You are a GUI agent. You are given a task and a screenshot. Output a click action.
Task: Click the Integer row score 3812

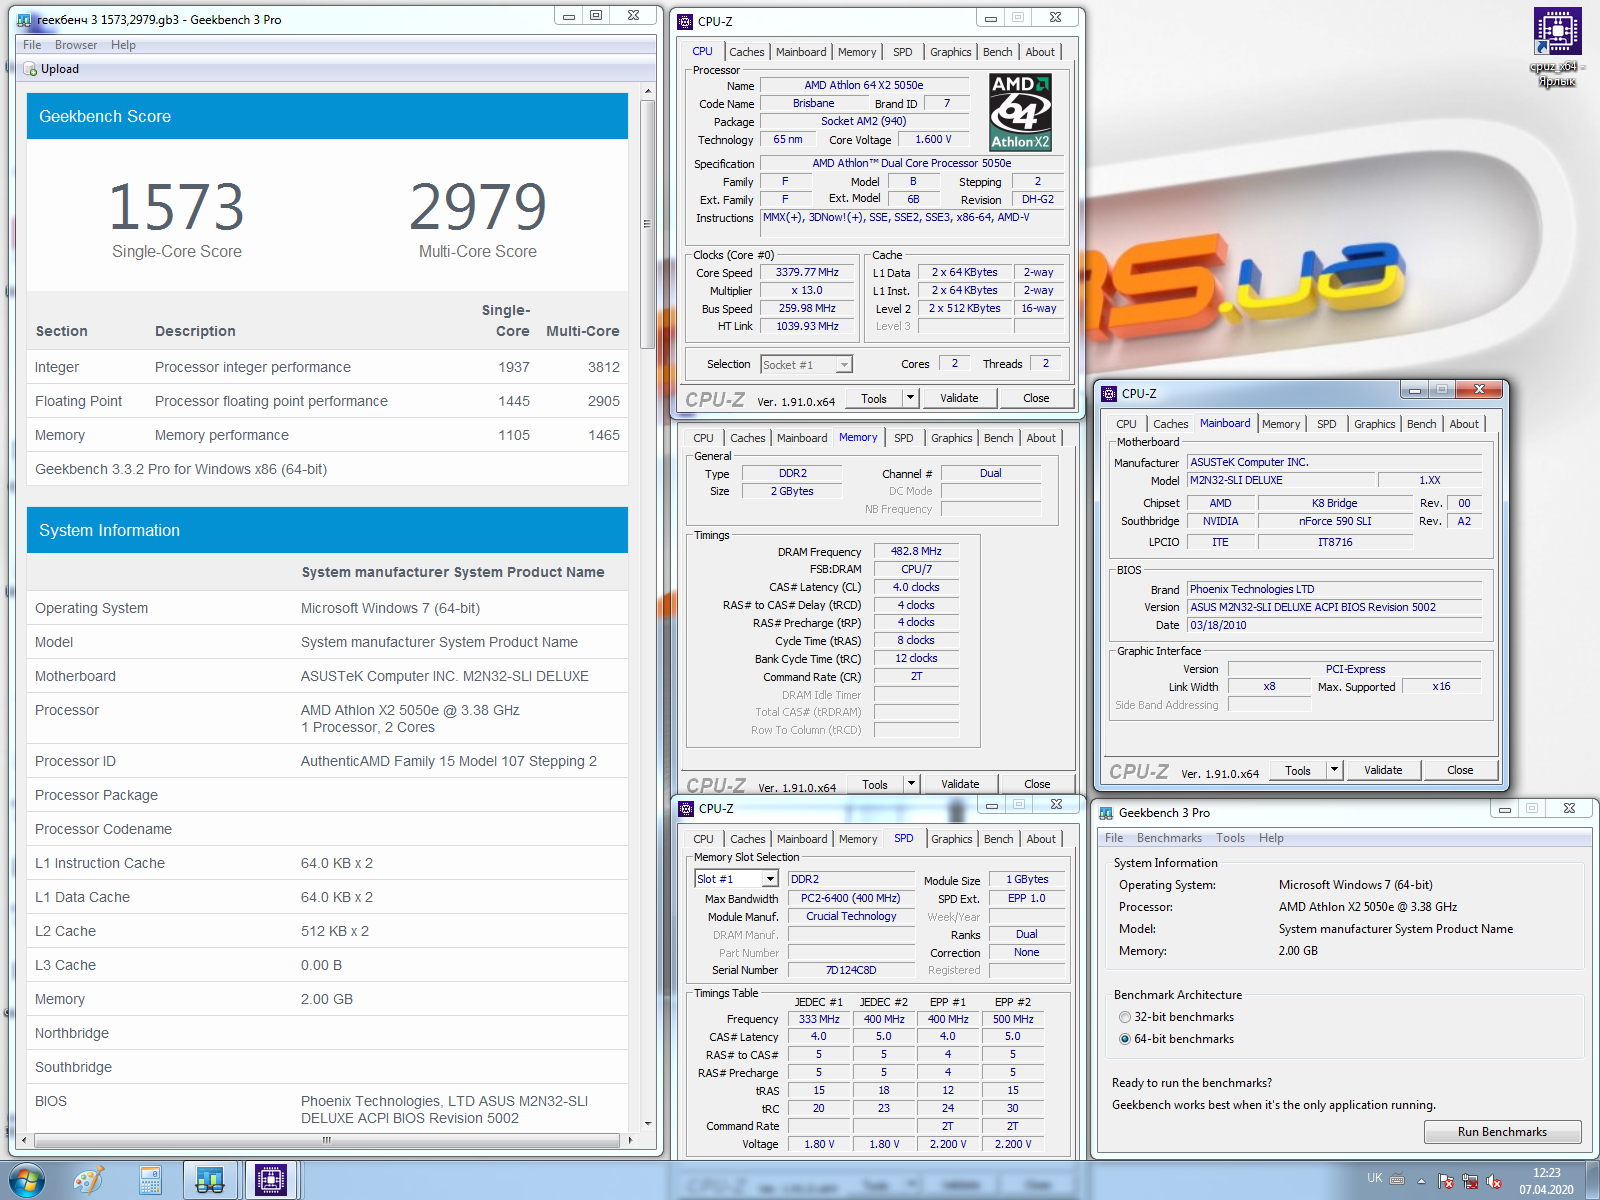click(x=604, y=367)
